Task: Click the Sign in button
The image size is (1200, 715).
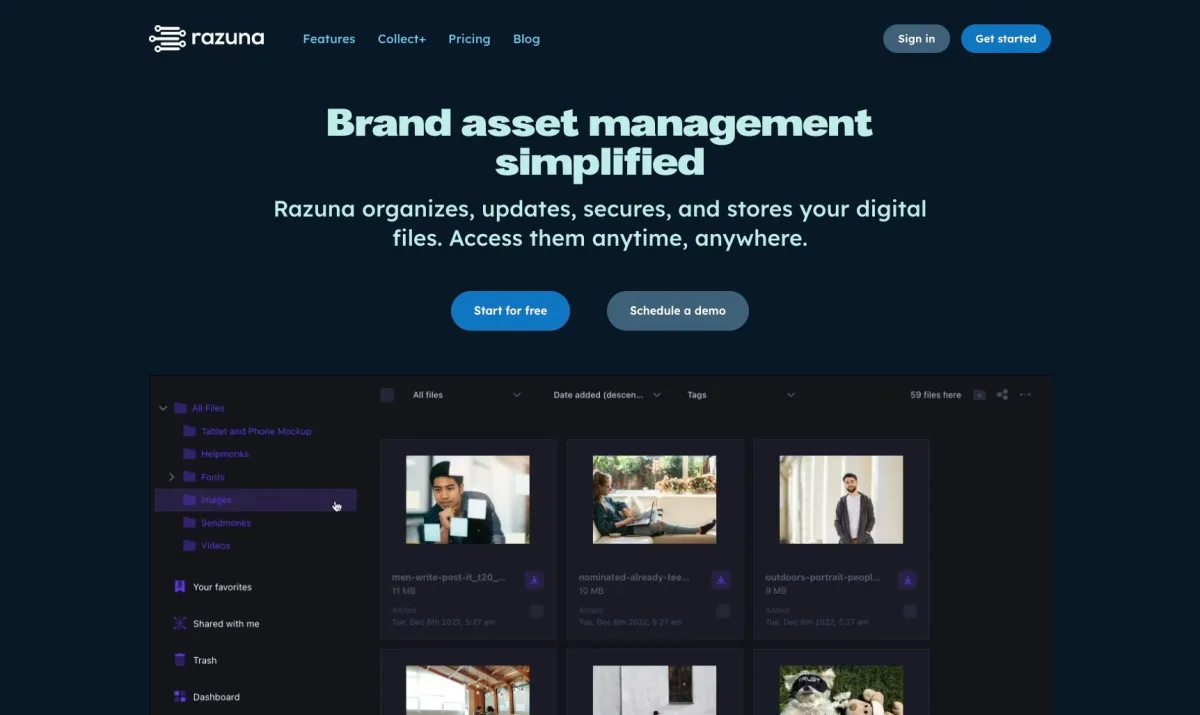Action: 916,39
